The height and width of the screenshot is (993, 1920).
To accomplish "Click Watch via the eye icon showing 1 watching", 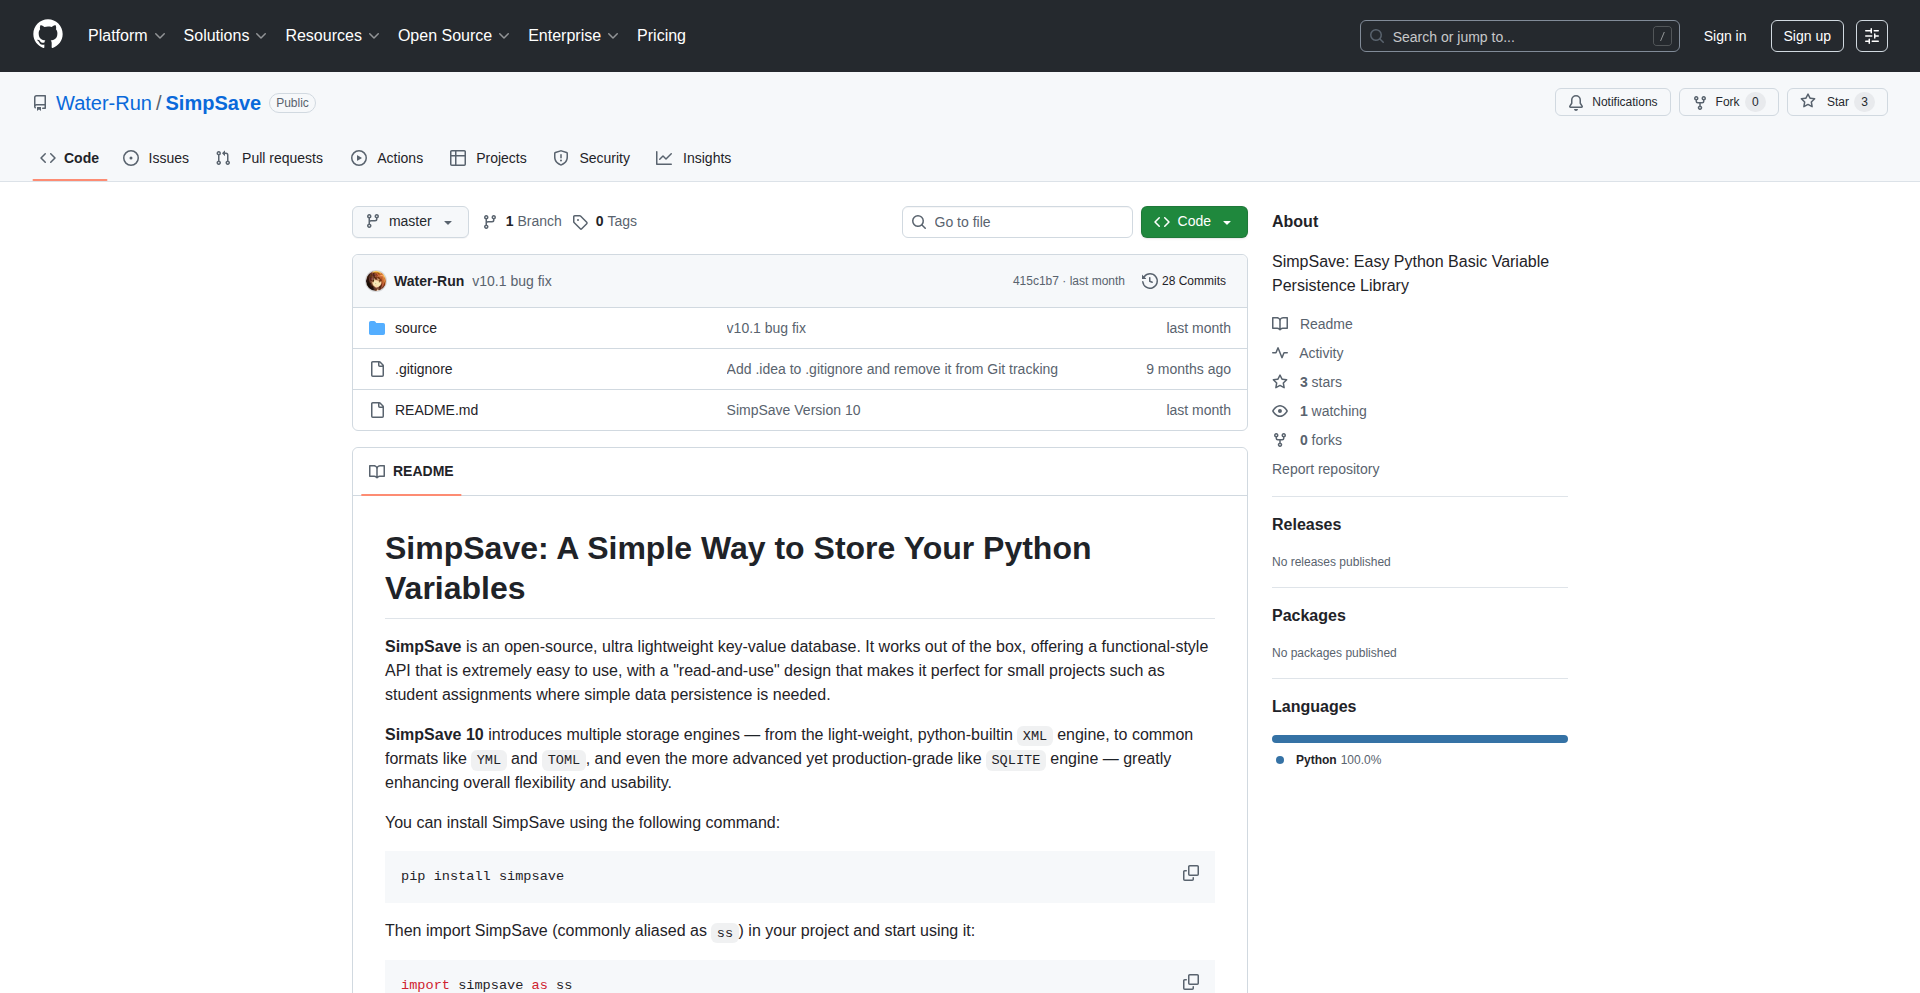I will (1280, 411).
